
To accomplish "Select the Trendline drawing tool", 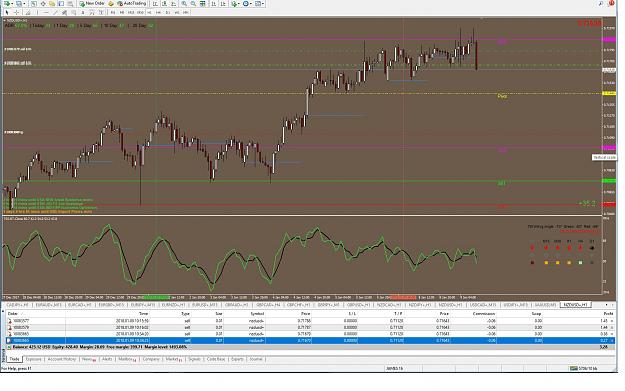I will [56, 12].
